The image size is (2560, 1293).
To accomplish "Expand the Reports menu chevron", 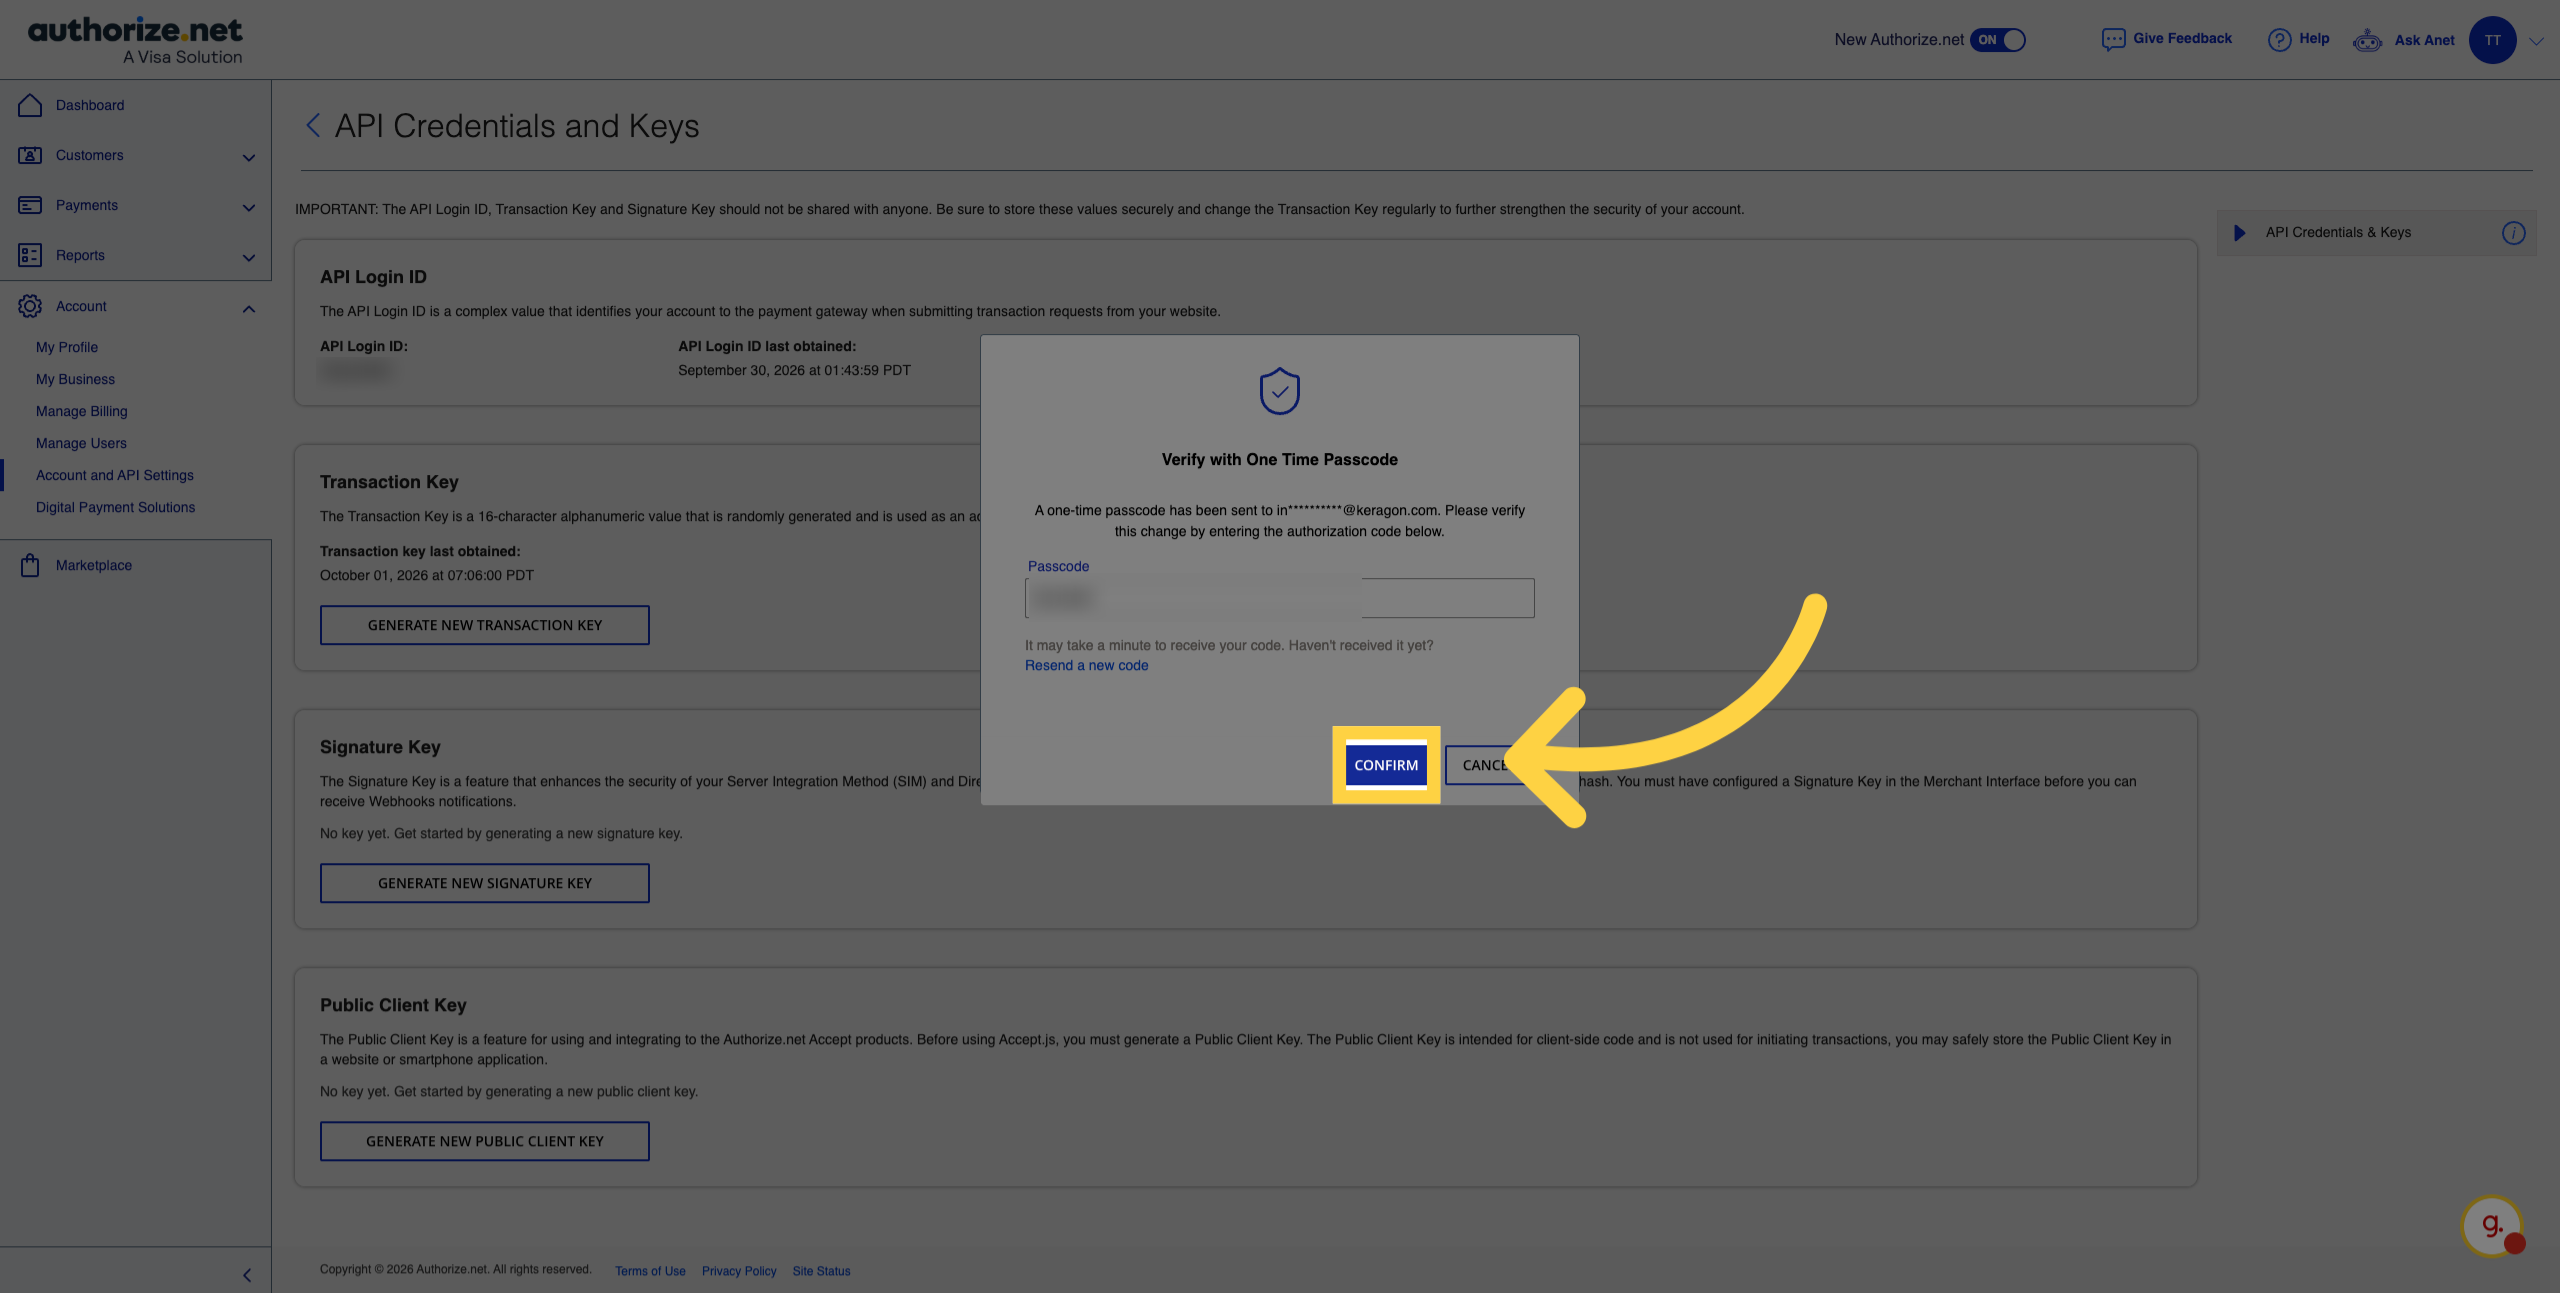I will click(x=249, y=257).
